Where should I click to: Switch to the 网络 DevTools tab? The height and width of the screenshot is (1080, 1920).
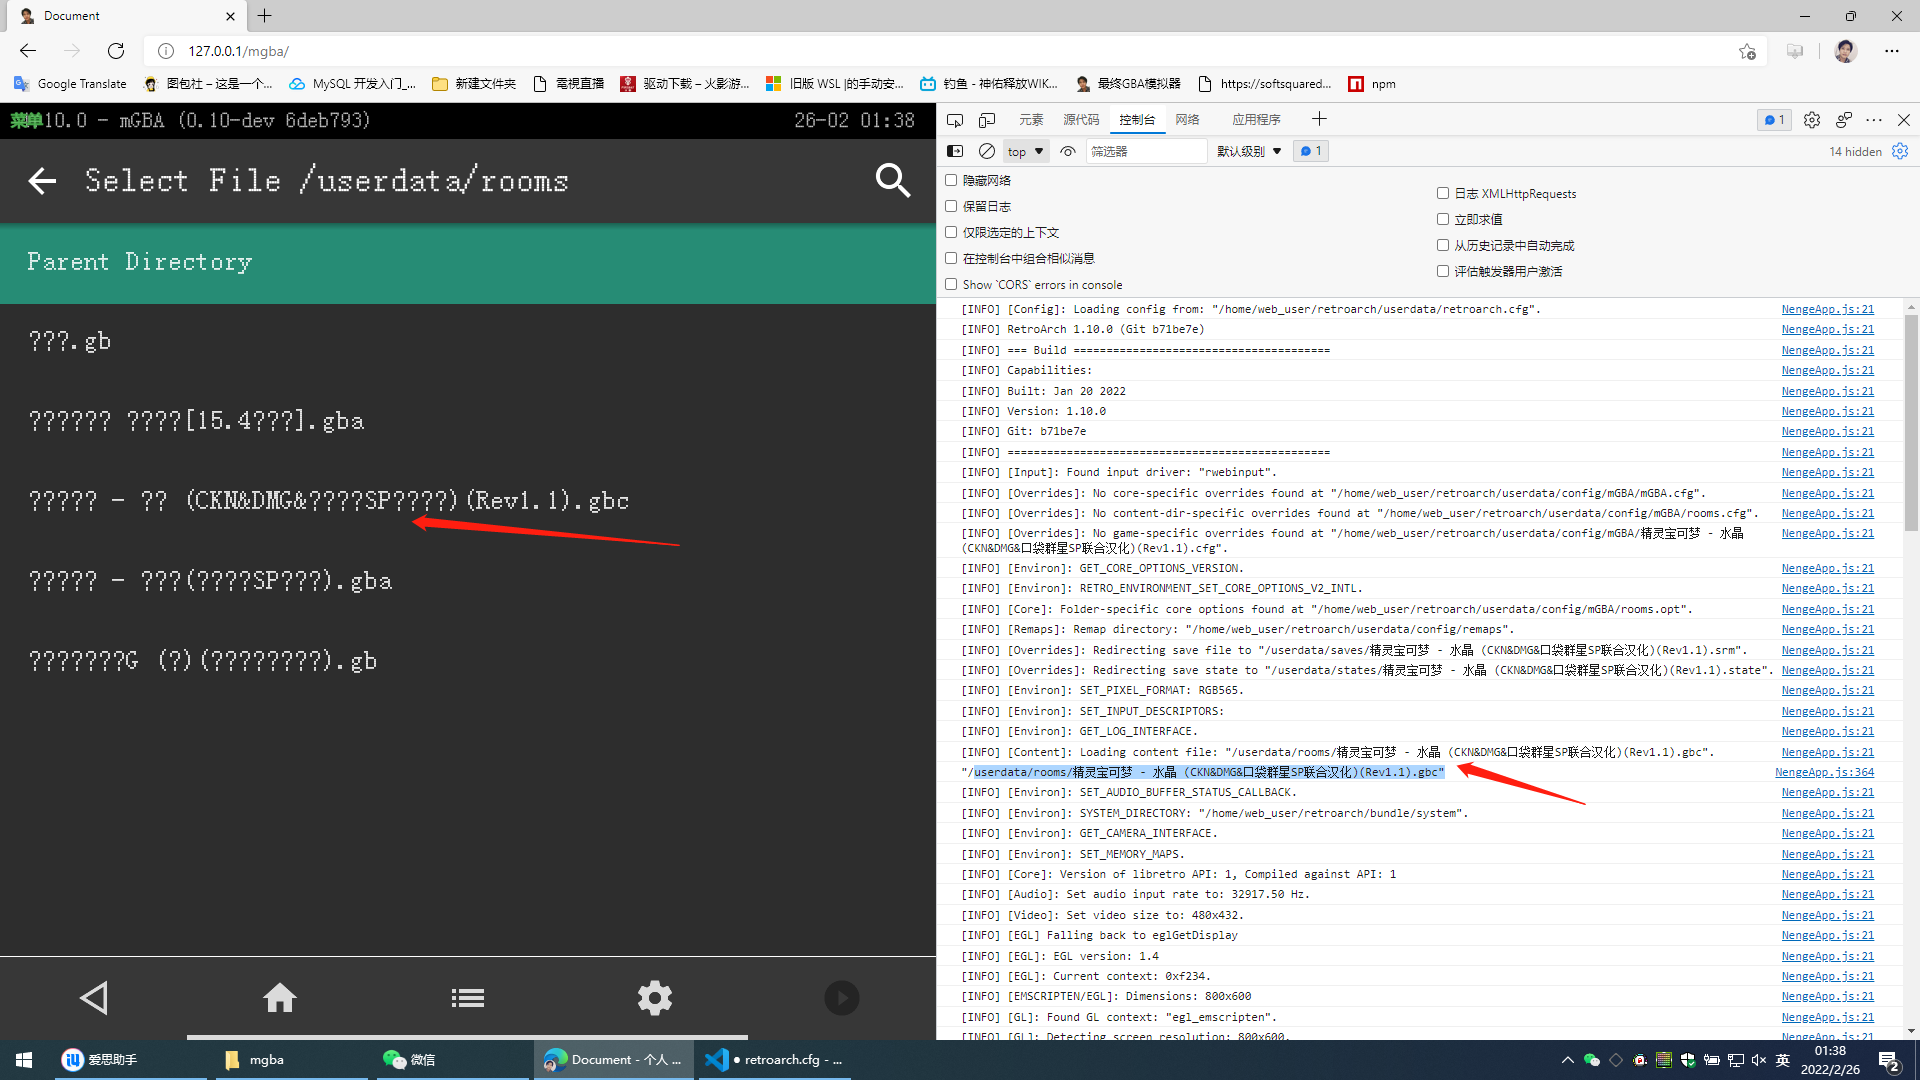[1186, 119]
